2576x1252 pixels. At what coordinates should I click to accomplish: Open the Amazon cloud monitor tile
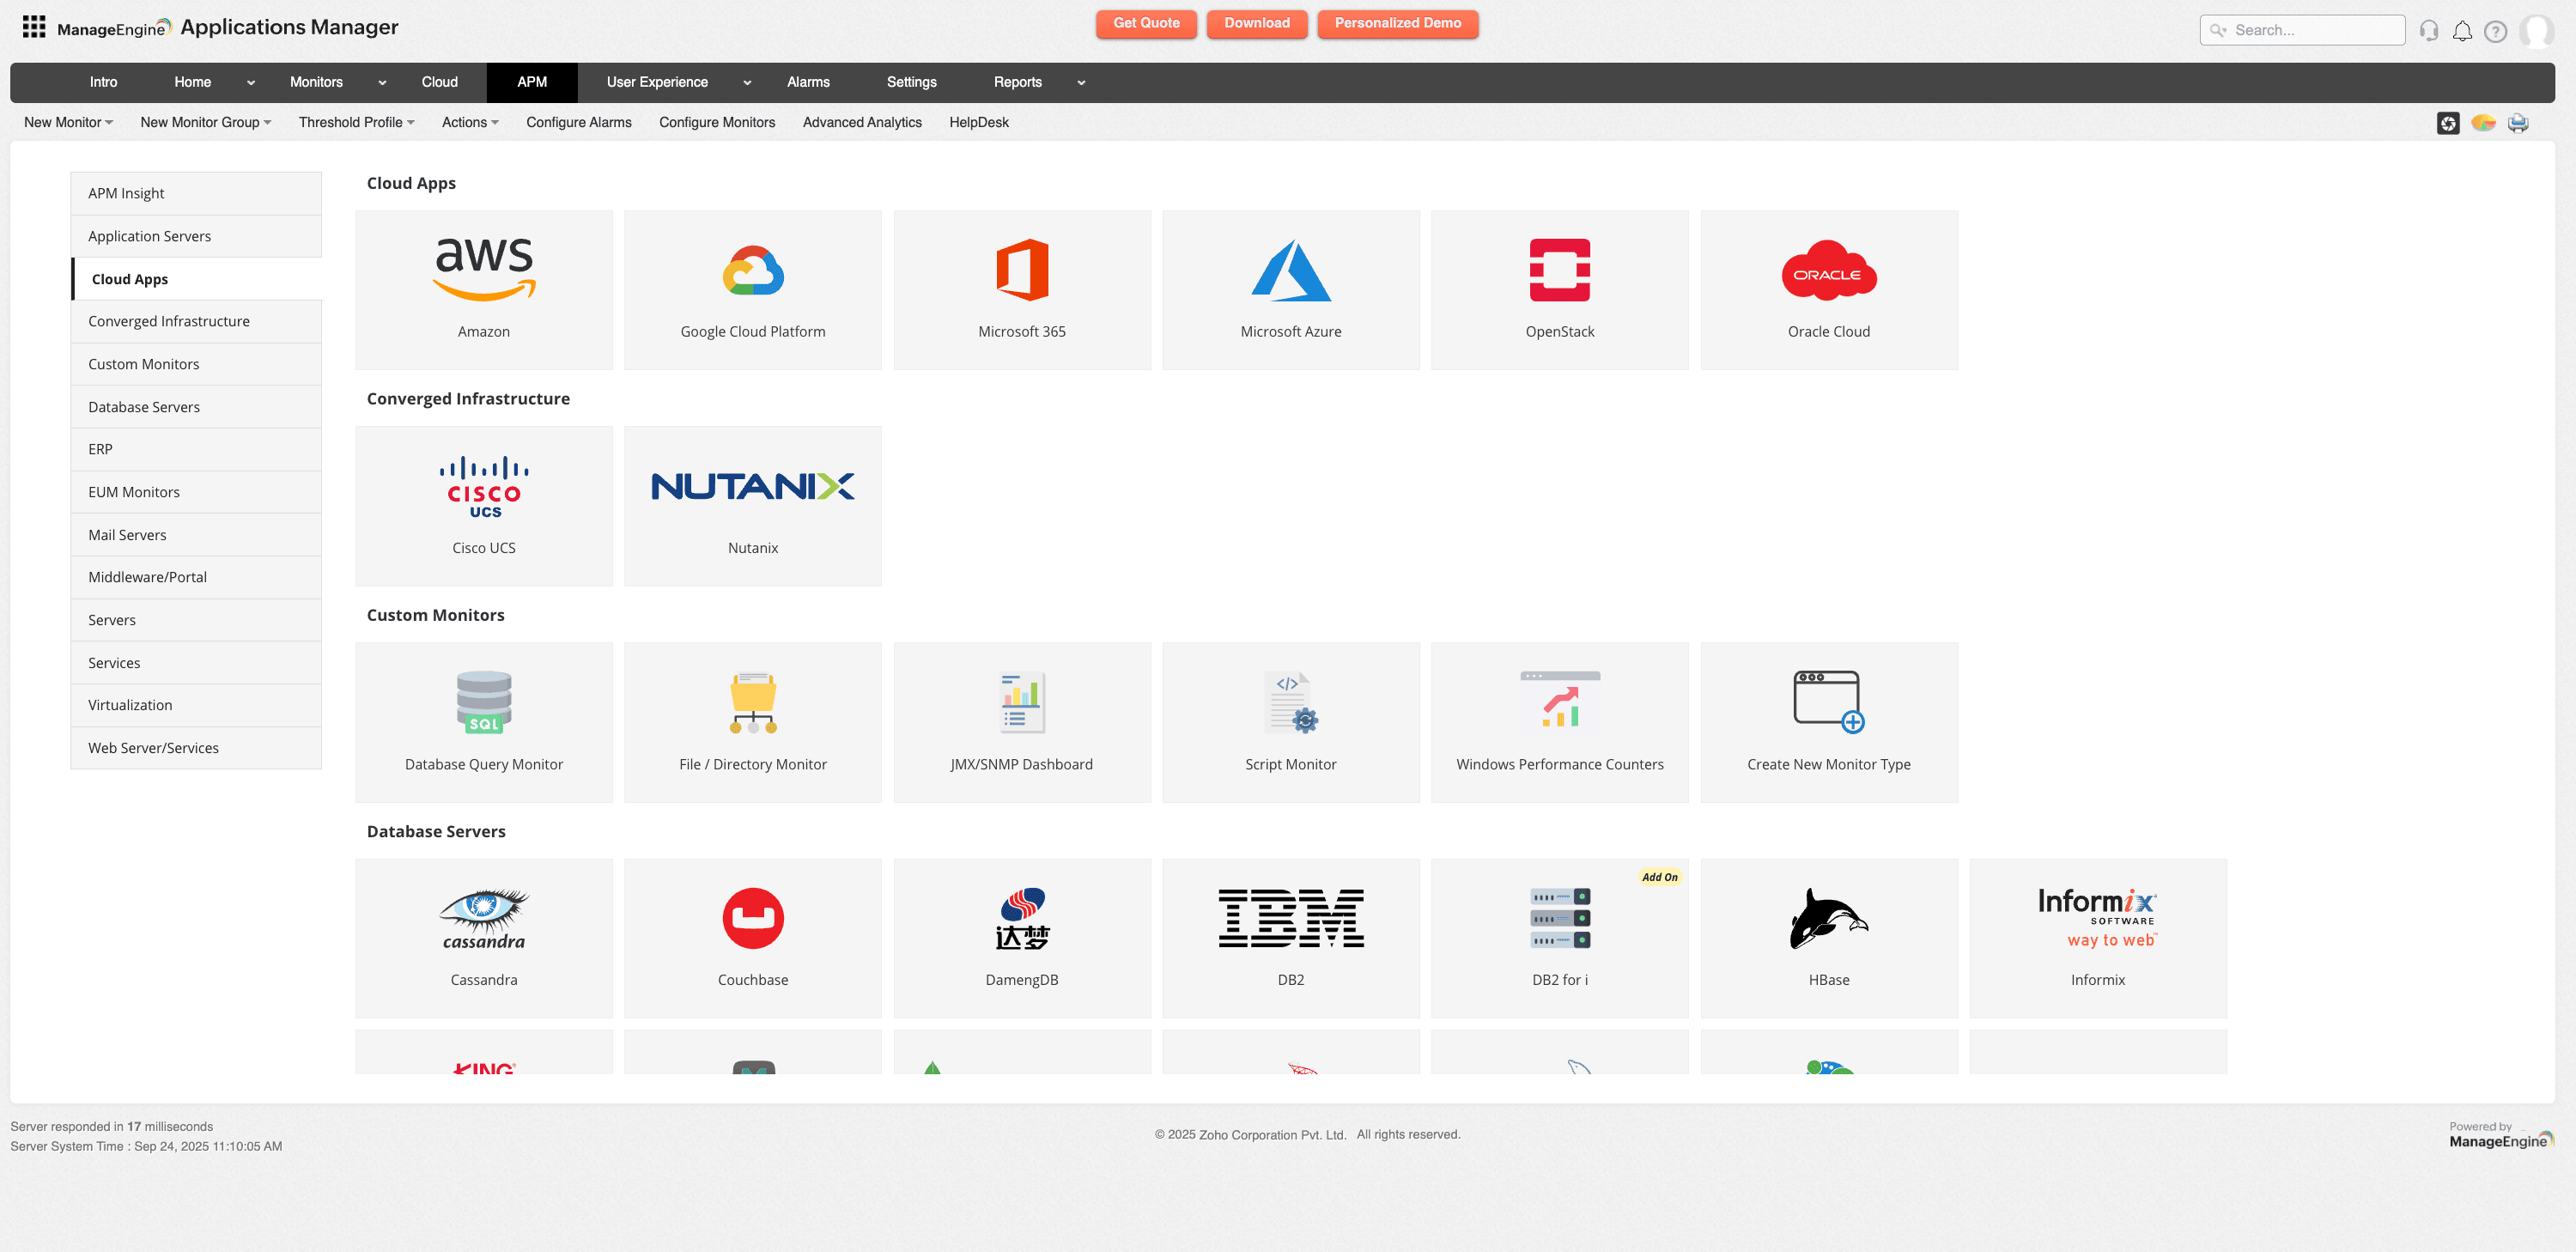483,289
